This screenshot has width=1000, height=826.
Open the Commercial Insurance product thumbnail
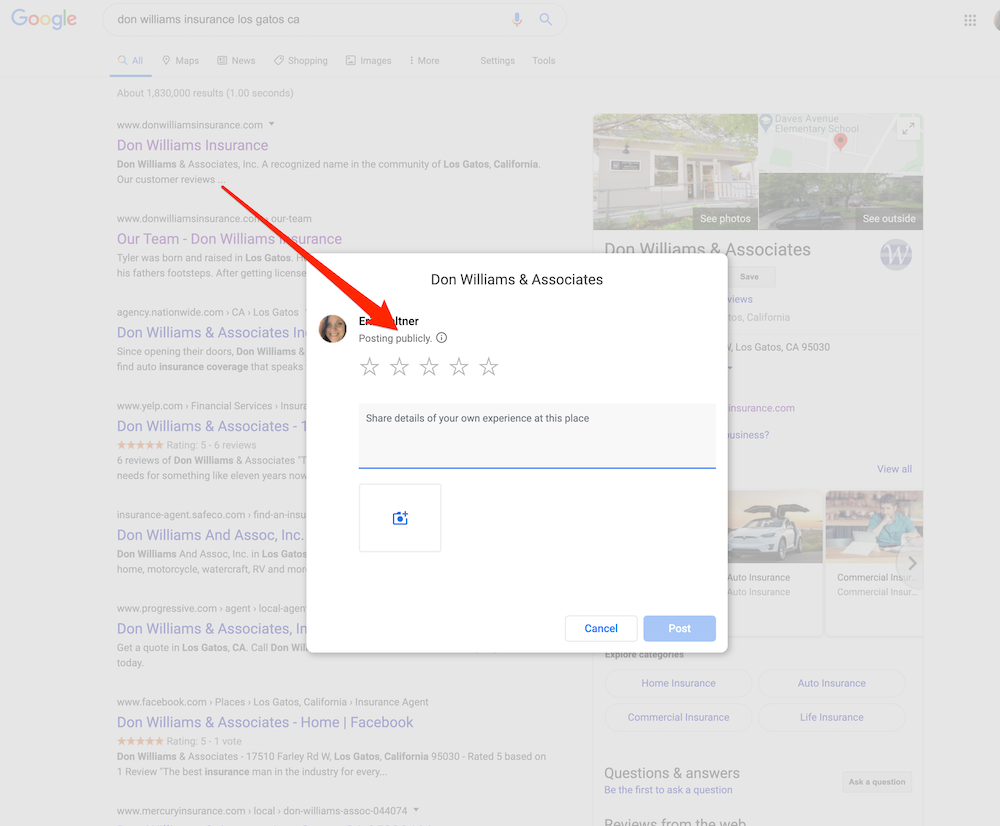click(x=874, y=527)
